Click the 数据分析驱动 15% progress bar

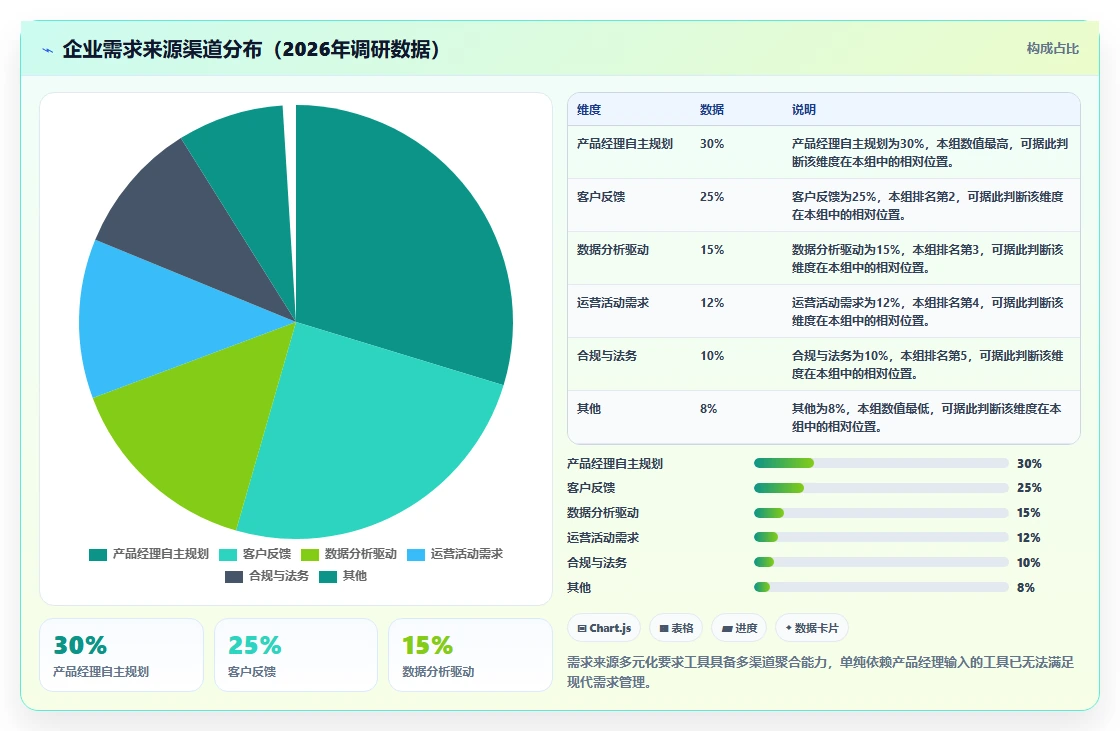(881, 513)
